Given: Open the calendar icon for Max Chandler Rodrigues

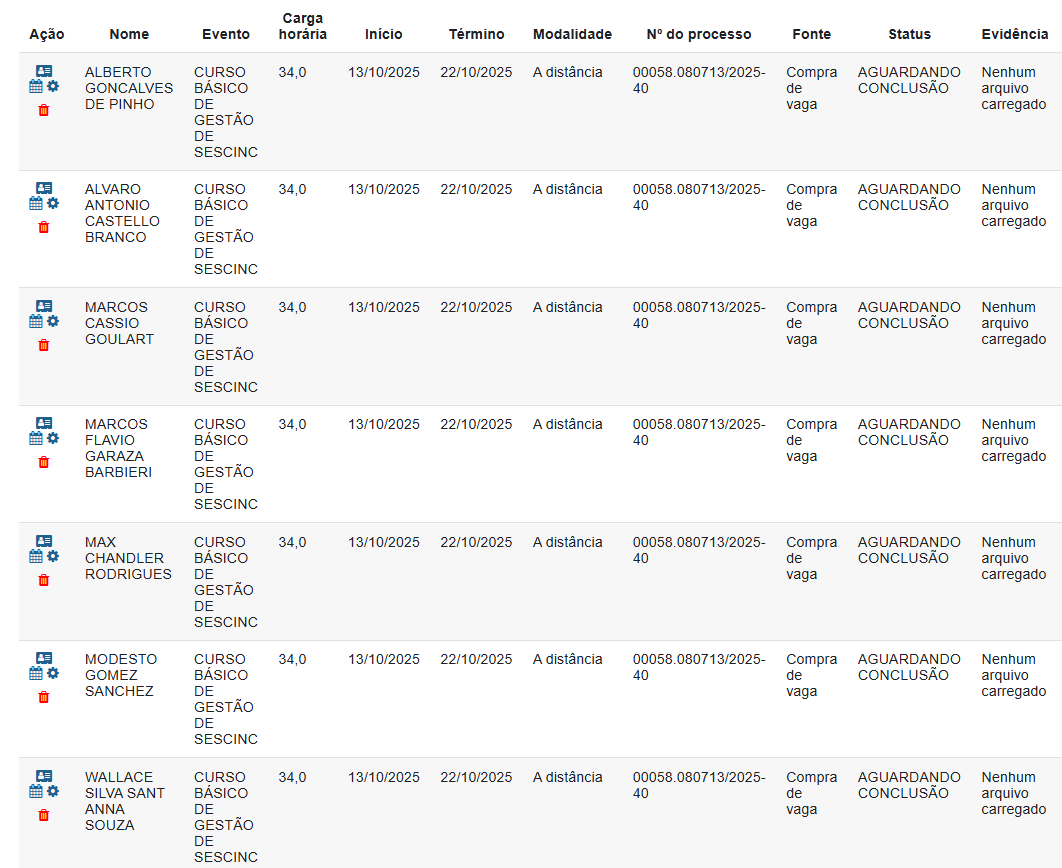Looking at the screenshot, I should [36, 556].
